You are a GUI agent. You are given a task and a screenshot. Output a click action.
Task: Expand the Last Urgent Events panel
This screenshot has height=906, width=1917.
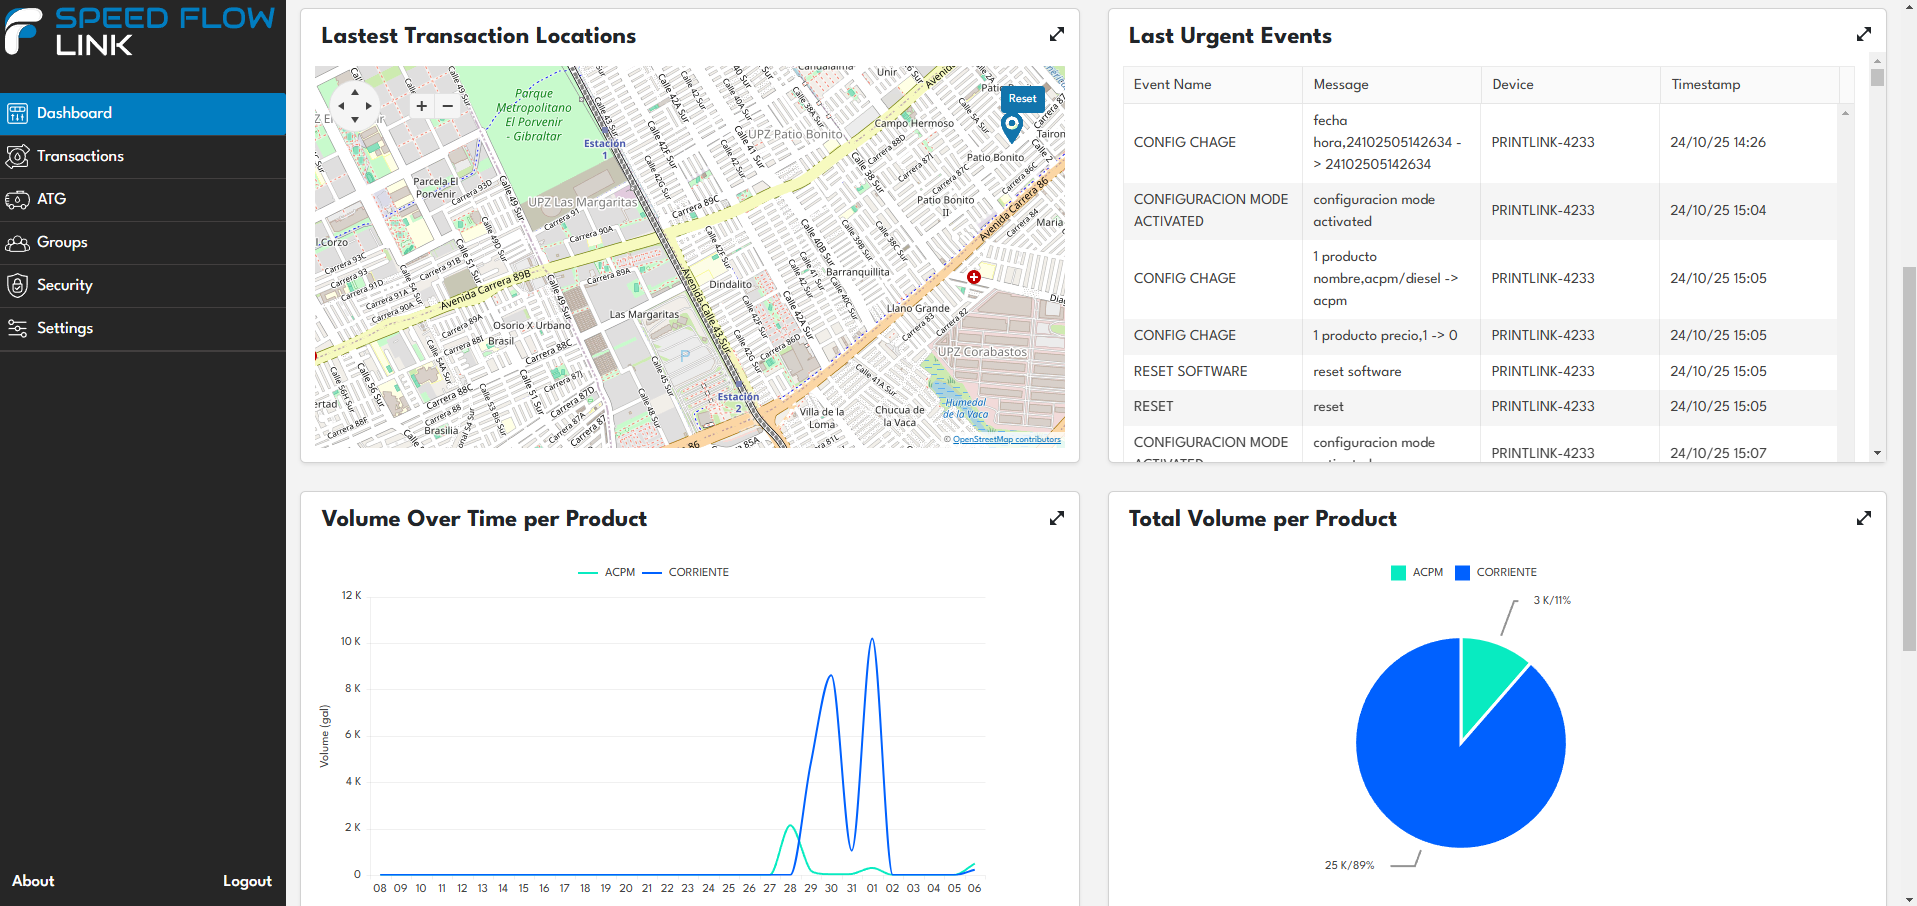tap(1864, 35)
